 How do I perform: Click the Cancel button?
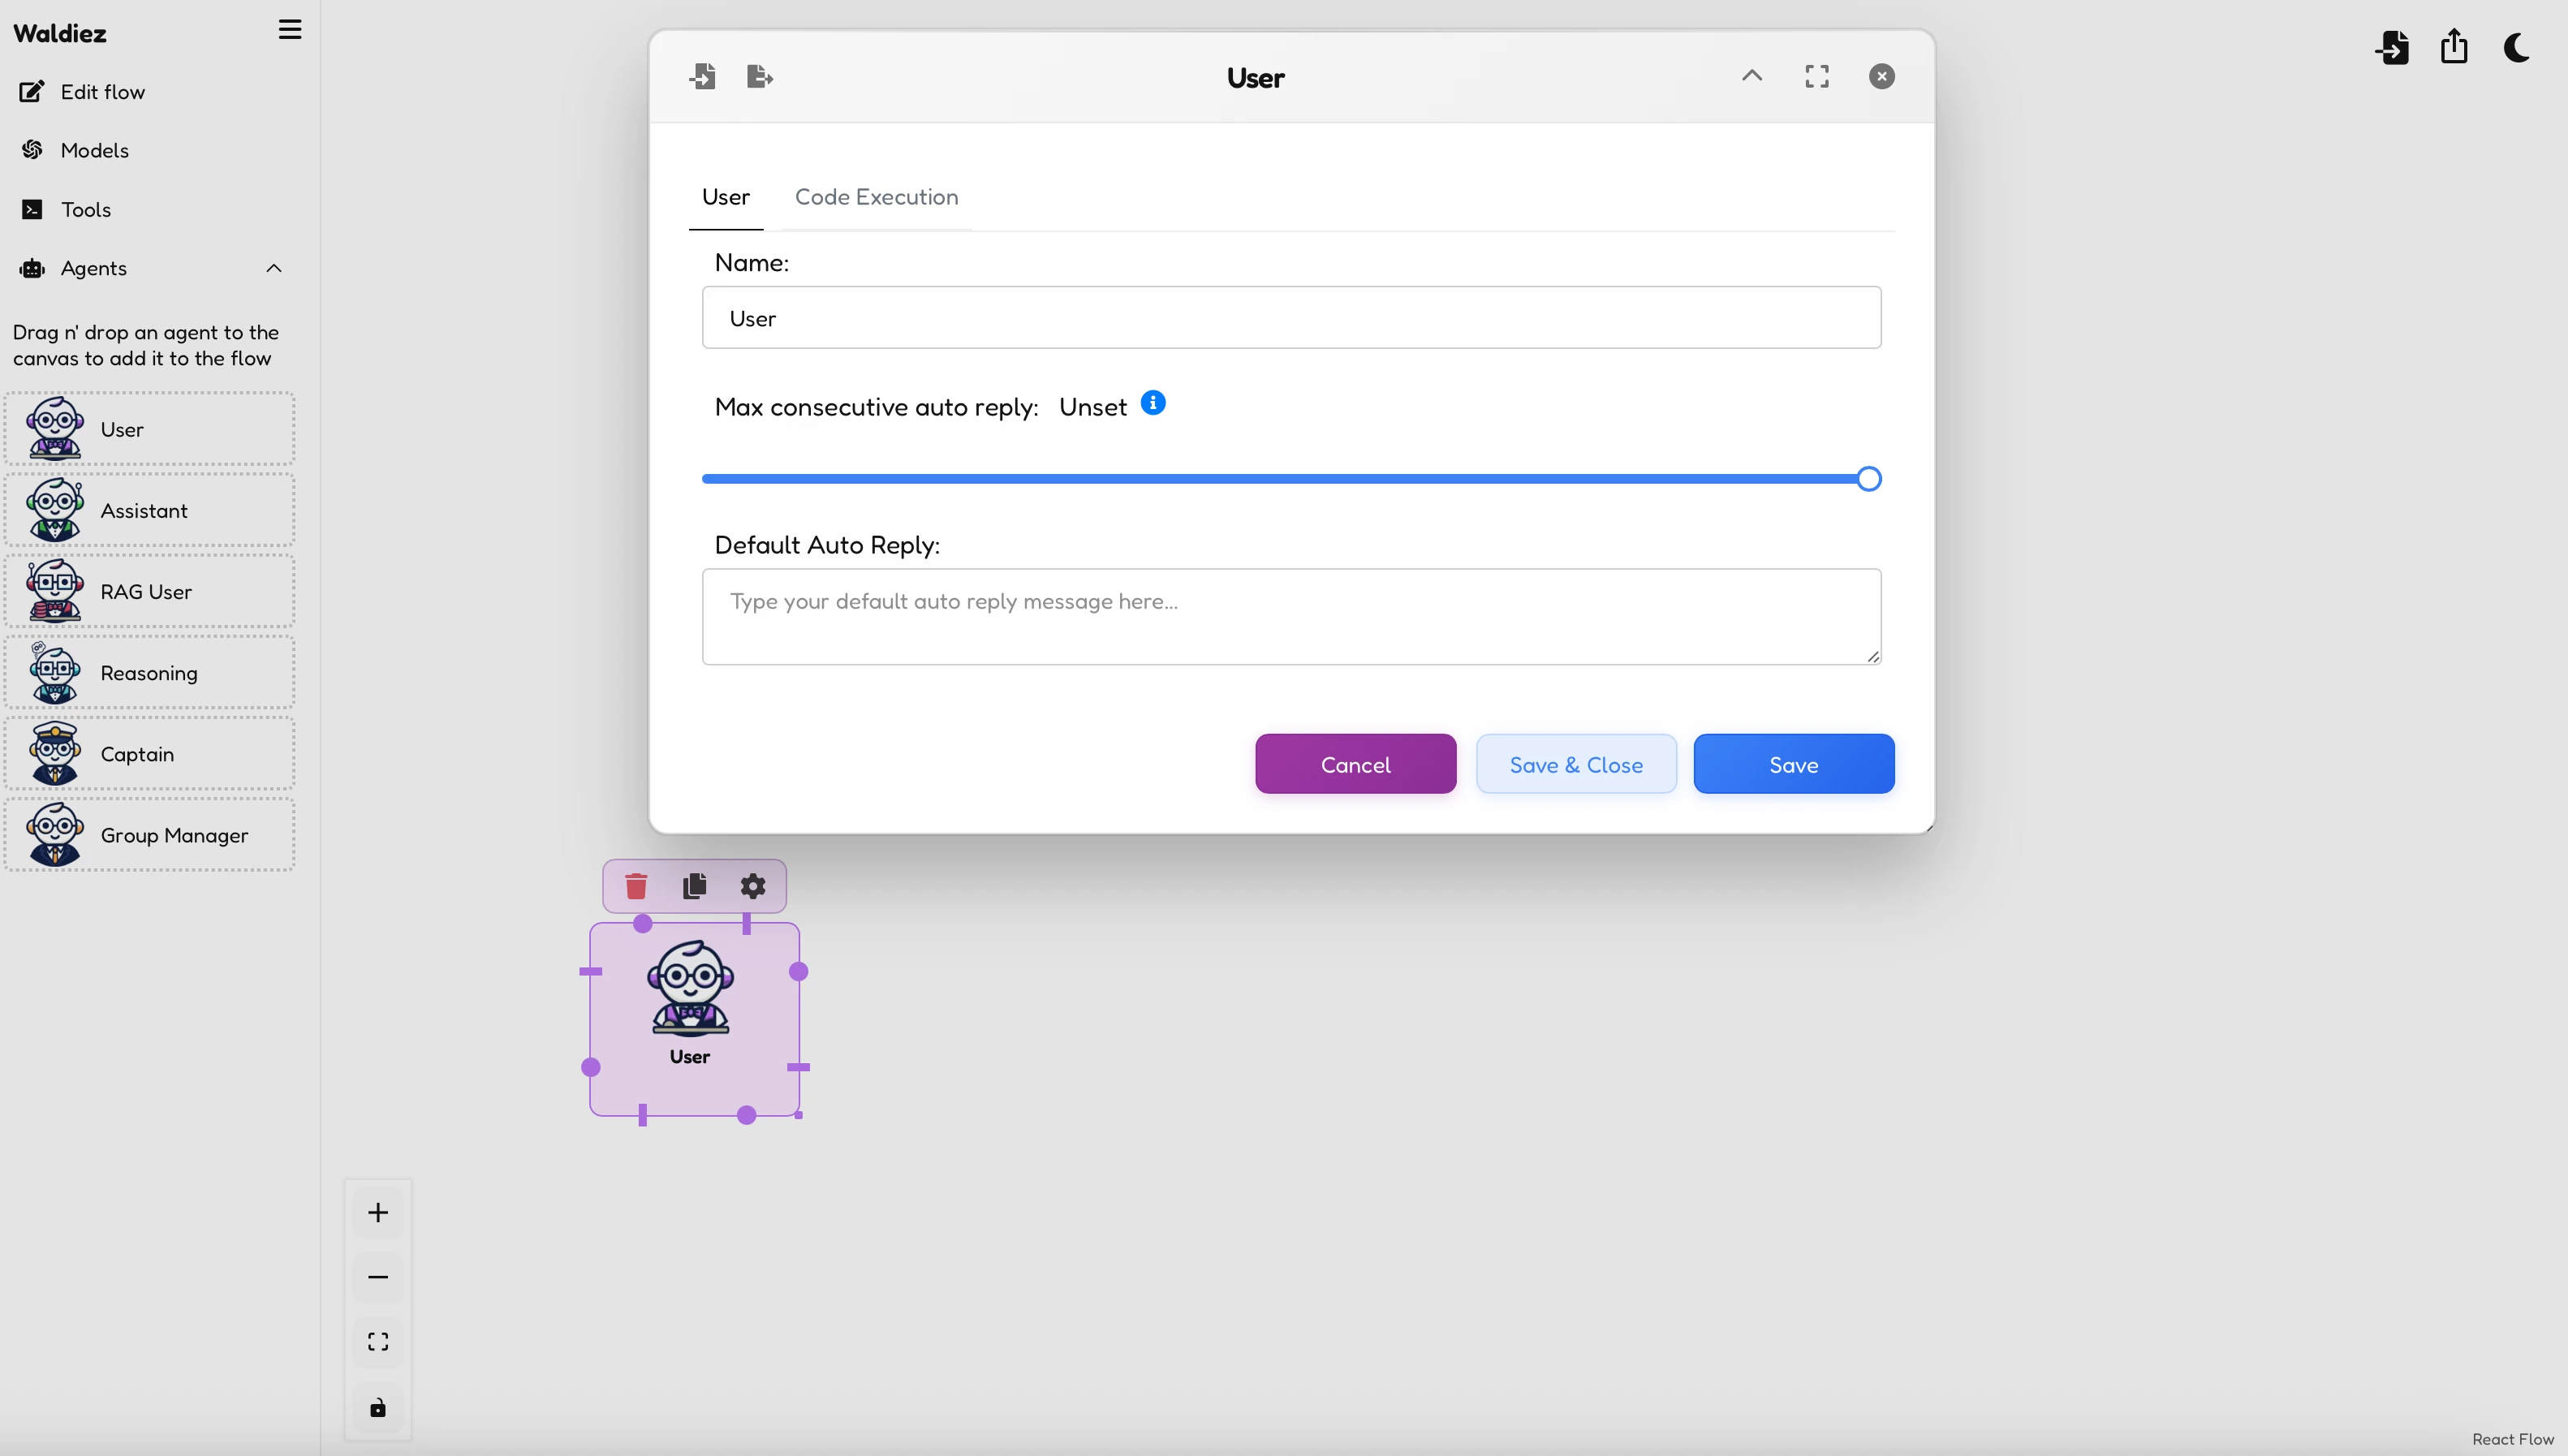point(1356,764)
